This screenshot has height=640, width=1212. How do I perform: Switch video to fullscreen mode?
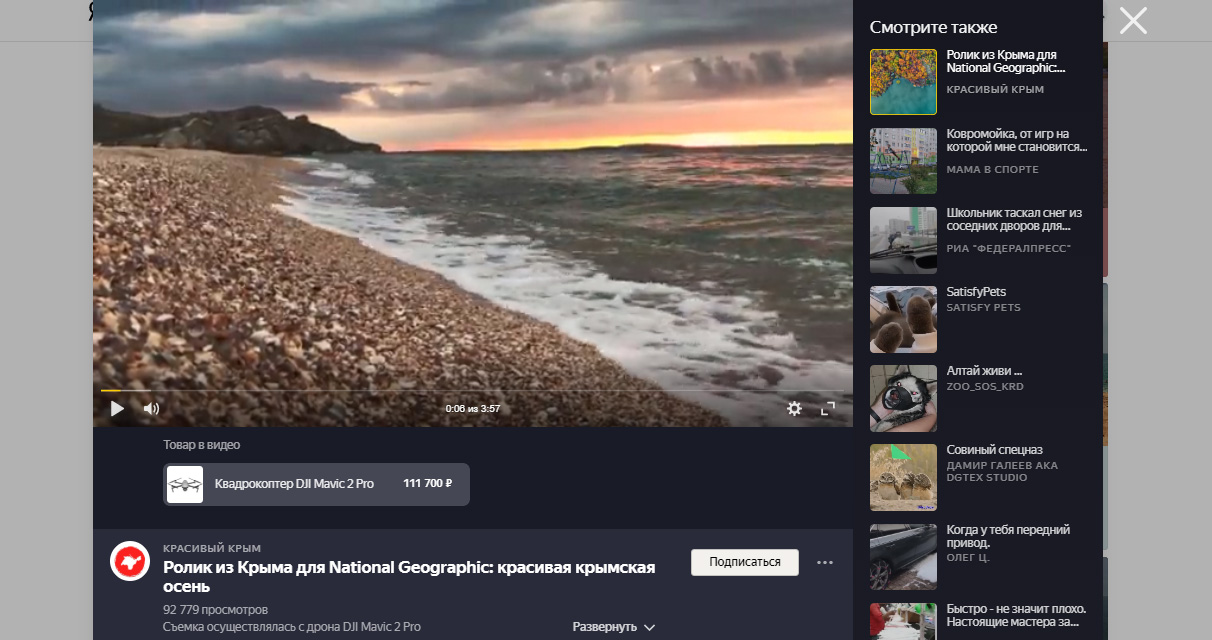coord(828,408)
